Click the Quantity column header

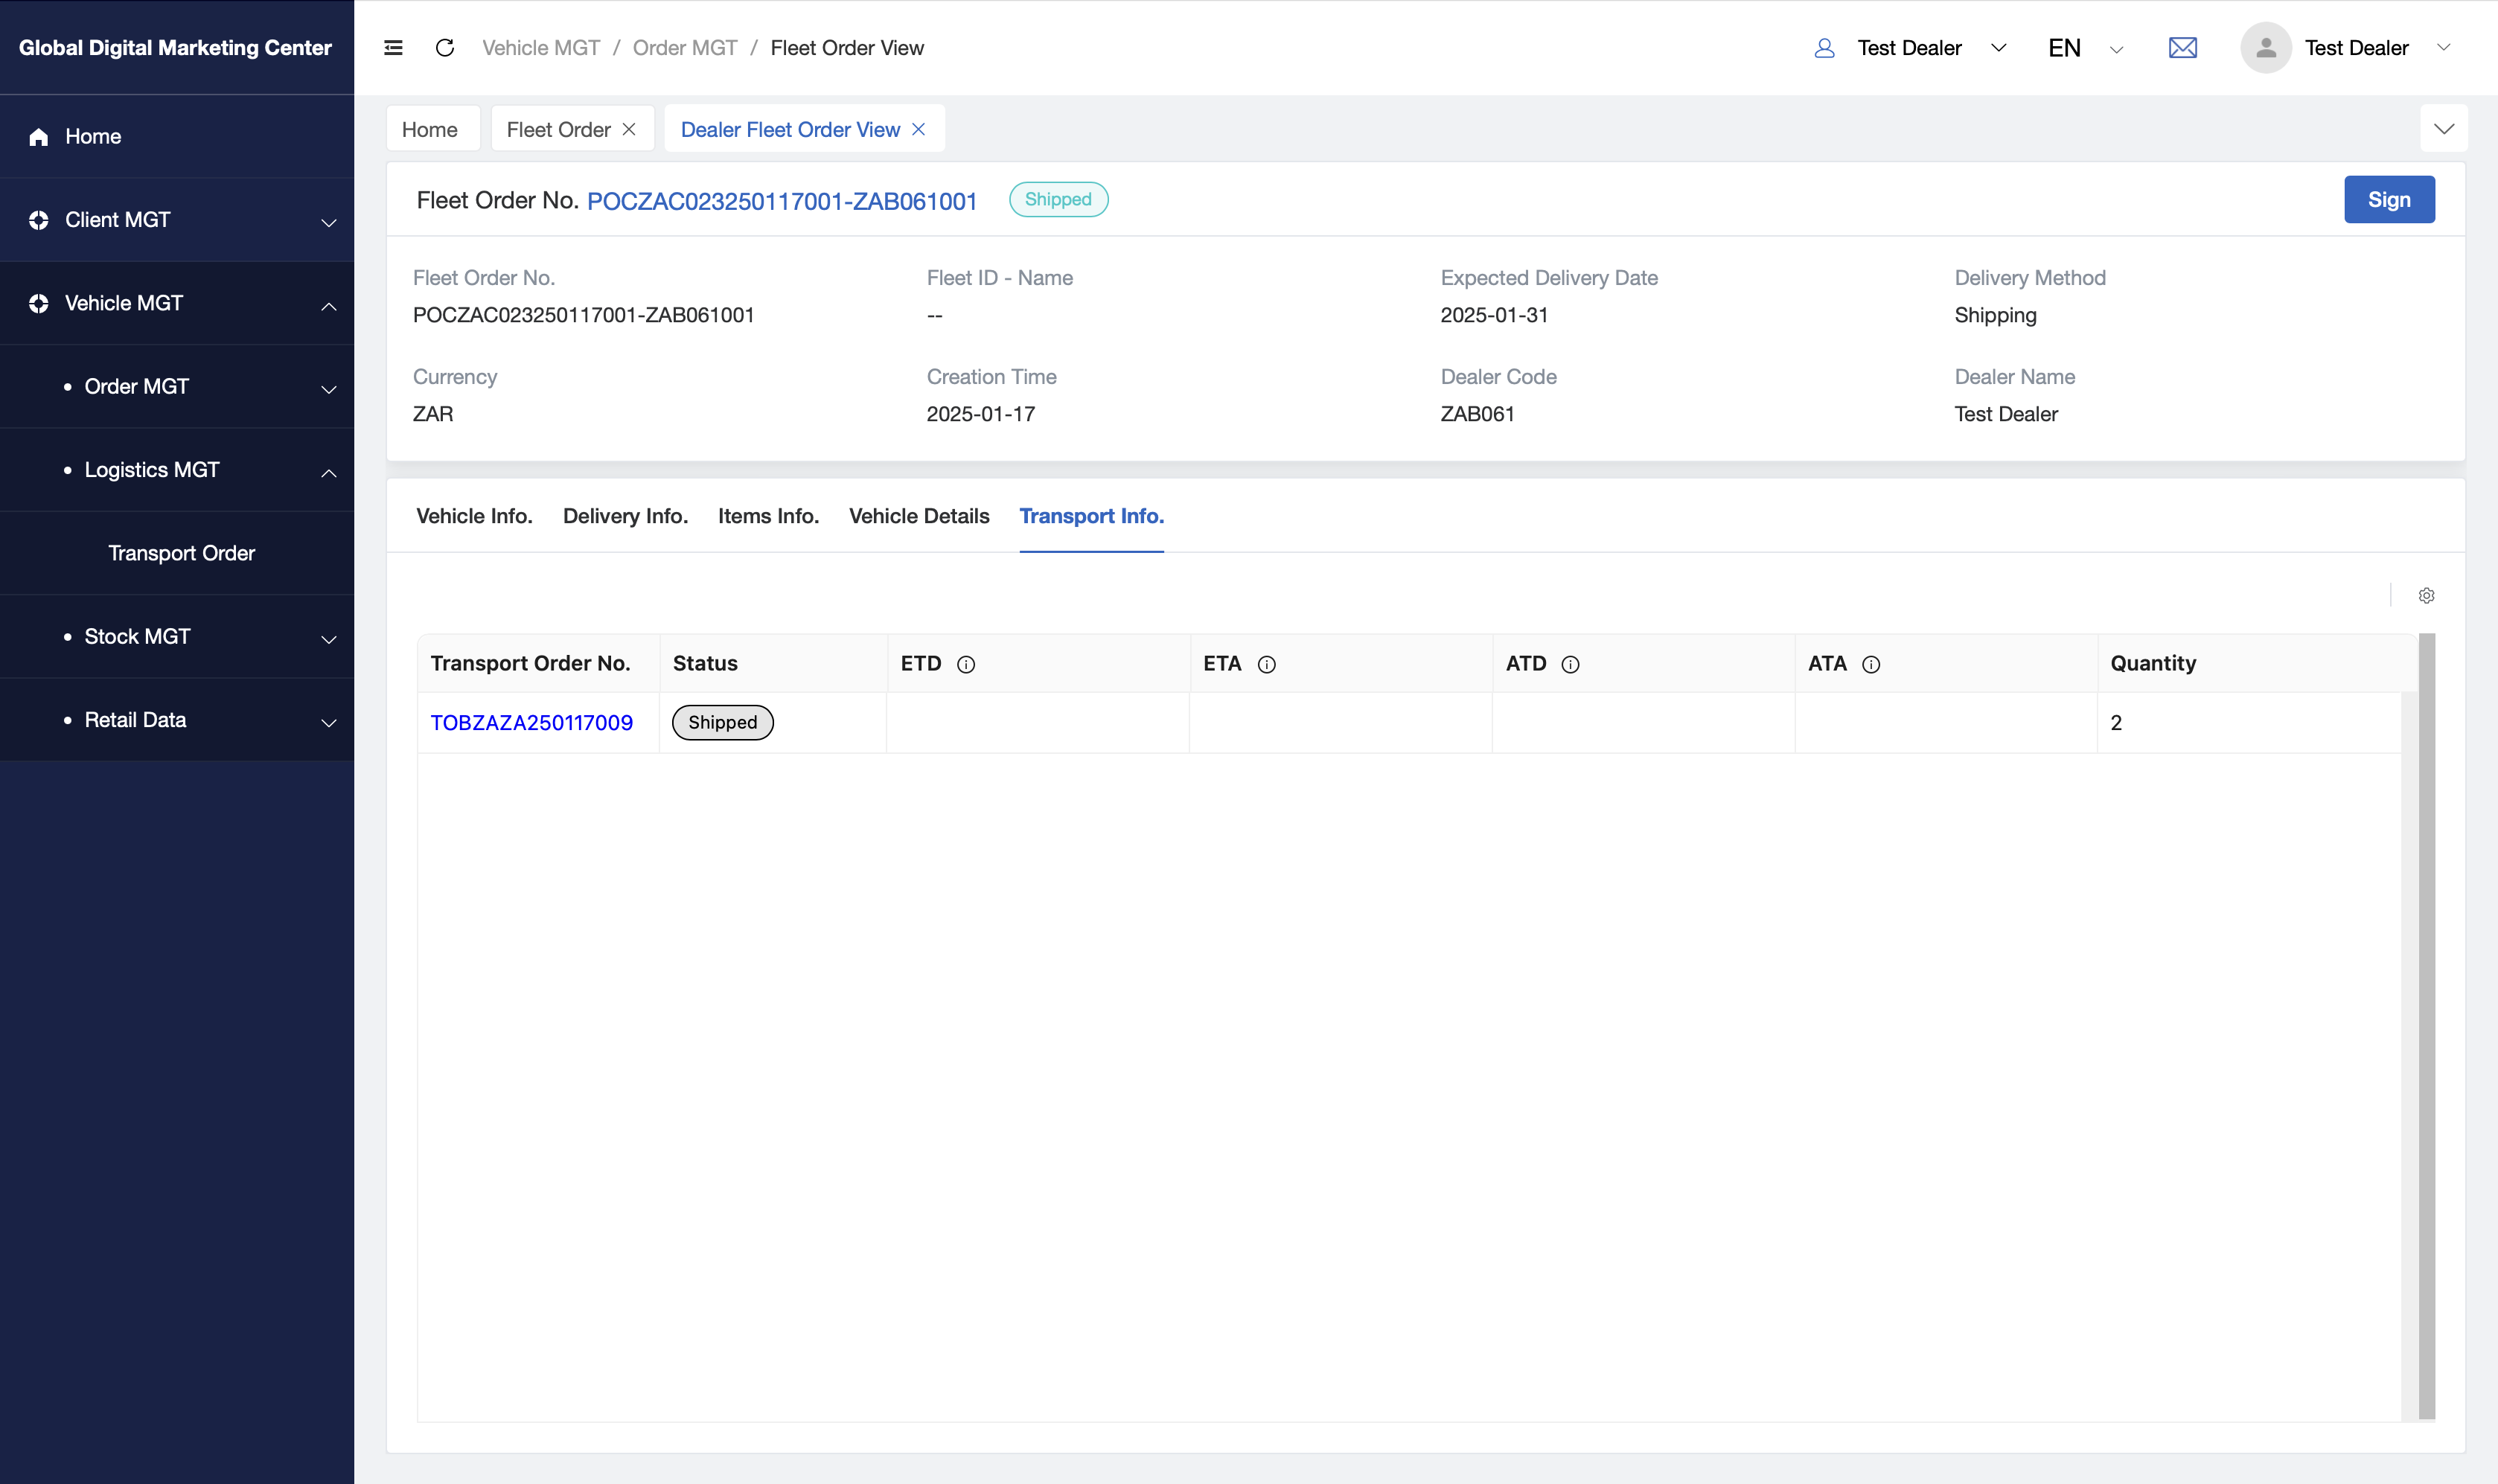click(x=2256, y=664)
